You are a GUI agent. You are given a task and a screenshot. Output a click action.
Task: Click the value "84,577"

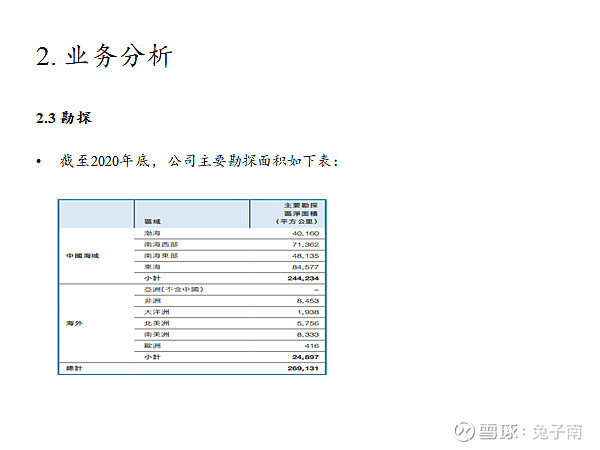coord(305,267)
